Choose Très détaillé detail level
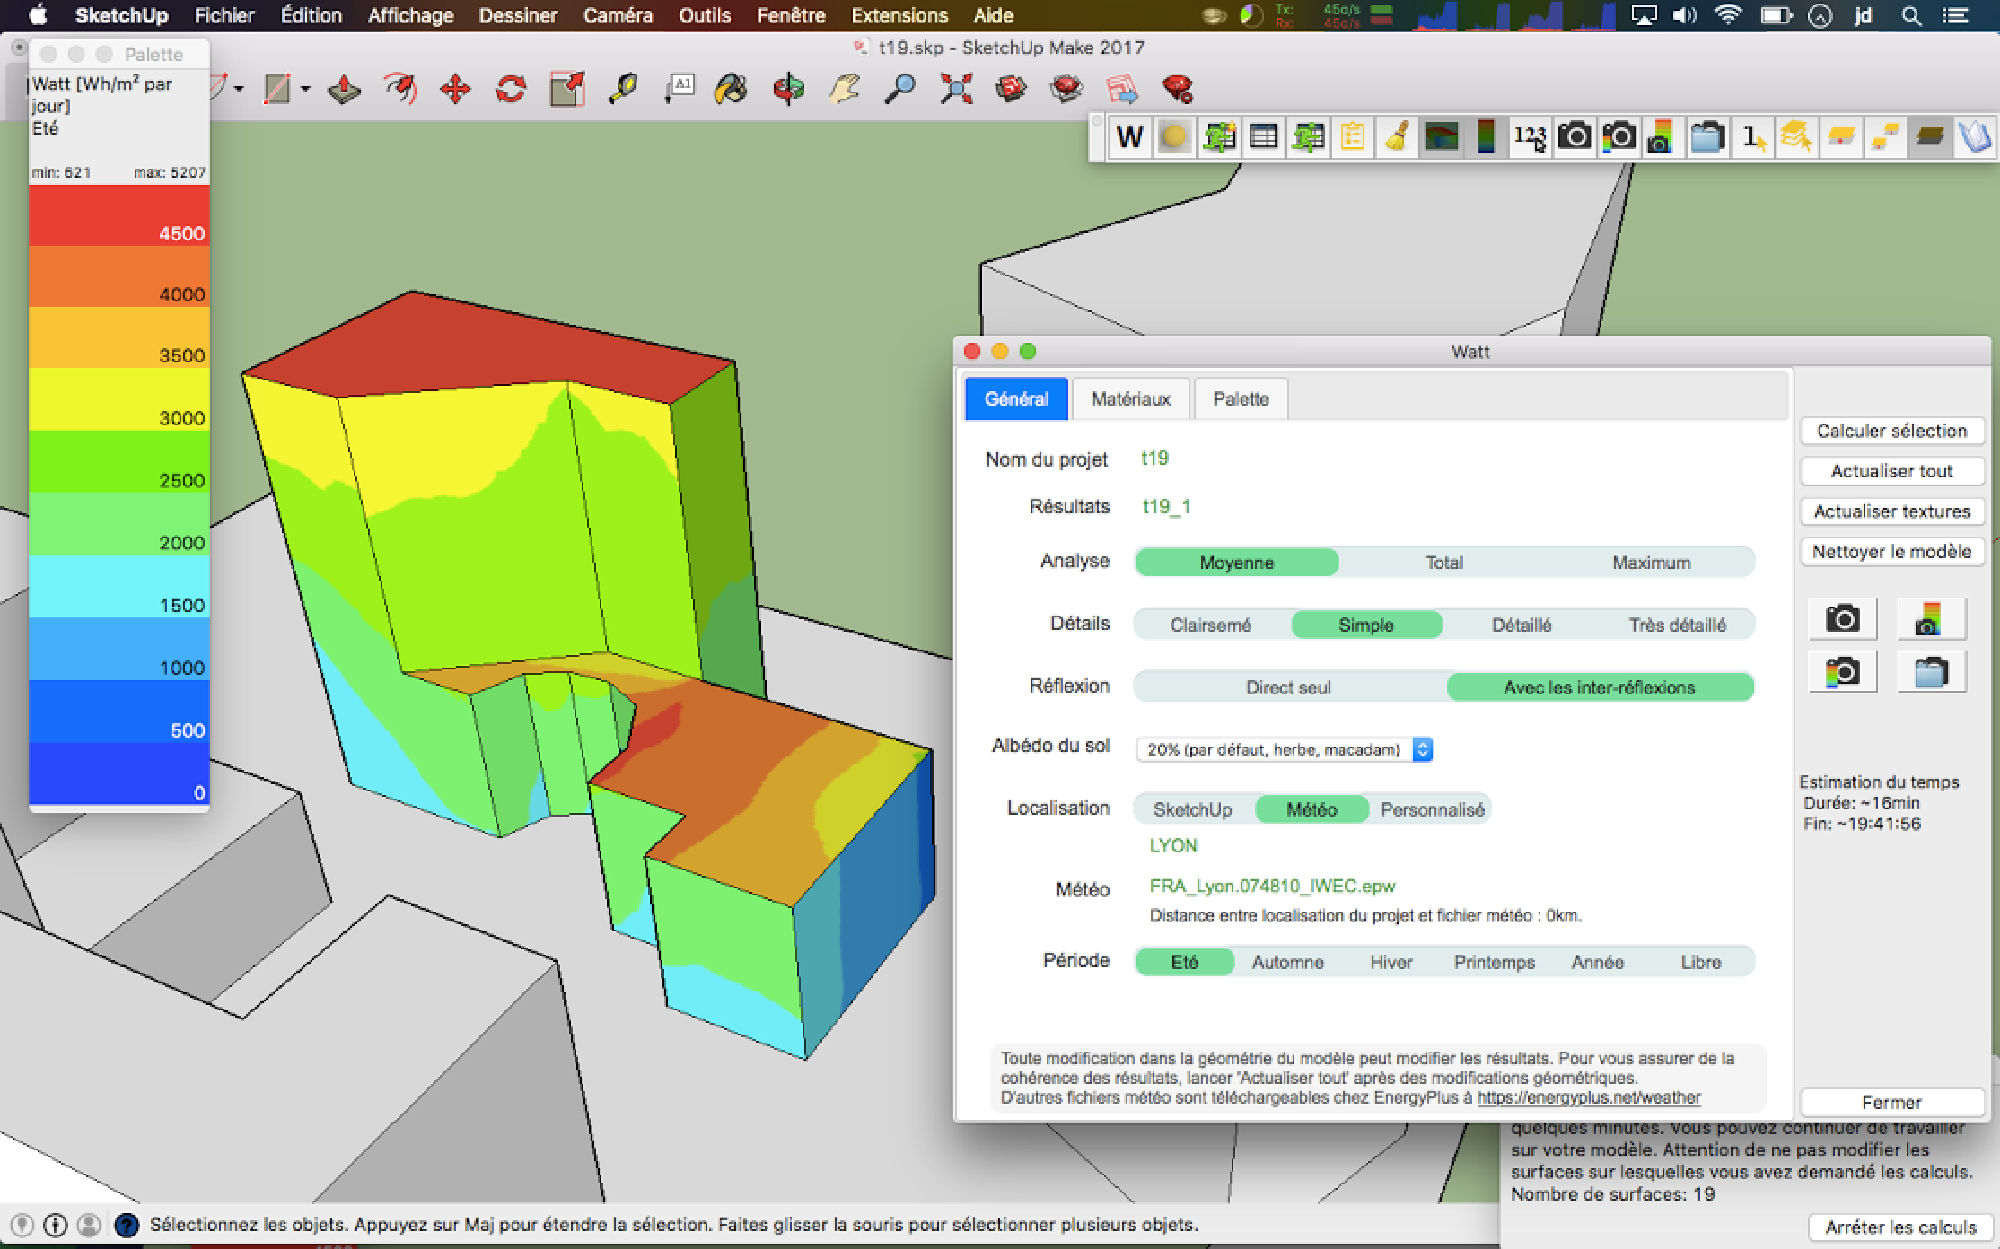This screenshot has width=2000, height=1249. click(1677, 625)
